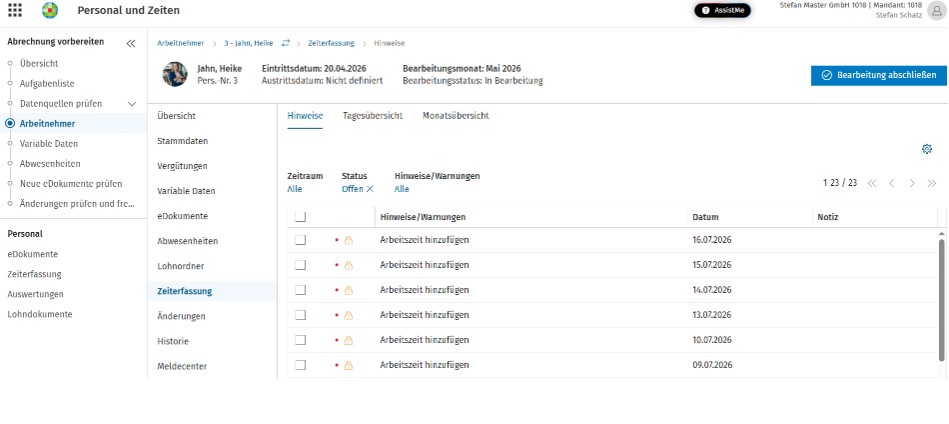Sort by Datum column header
Viewport: 949px width, 424px height.
pos(705,217)
